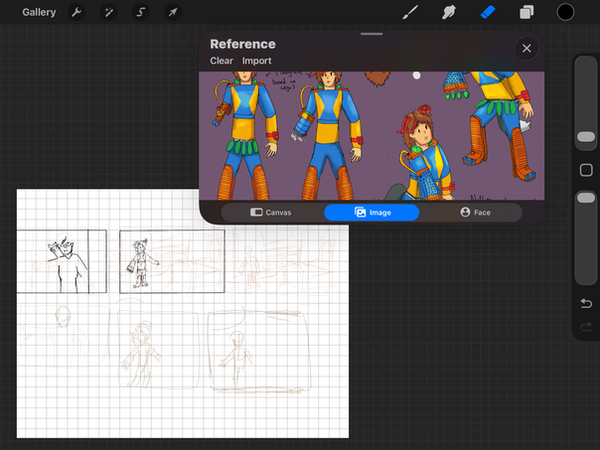Select the Smudge tool
600x450 pixels.
coord(449,12)
